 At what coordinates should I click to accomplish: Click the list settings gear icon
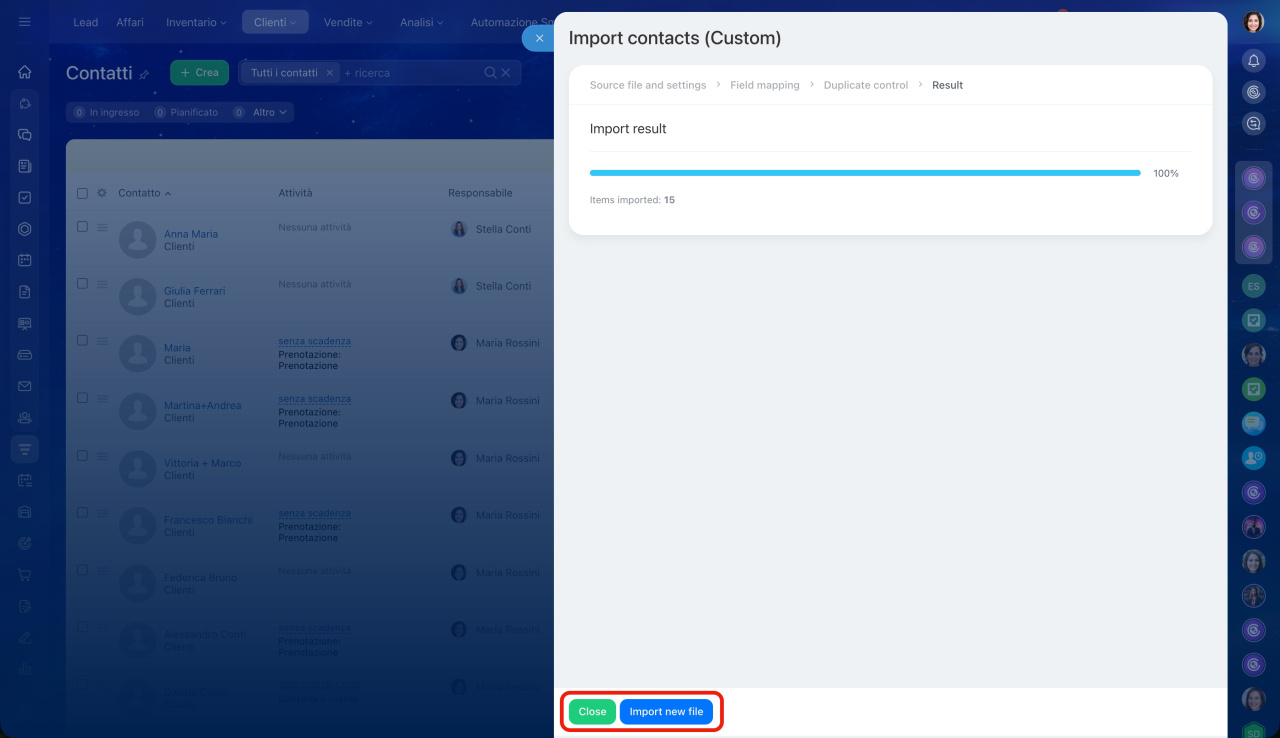101,193
